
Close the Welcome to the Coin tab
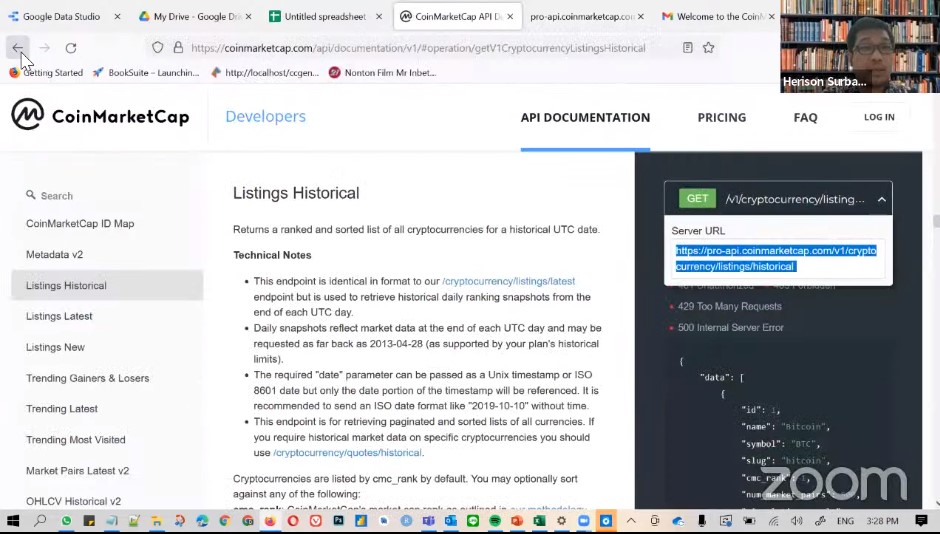[x=772, y=16]
